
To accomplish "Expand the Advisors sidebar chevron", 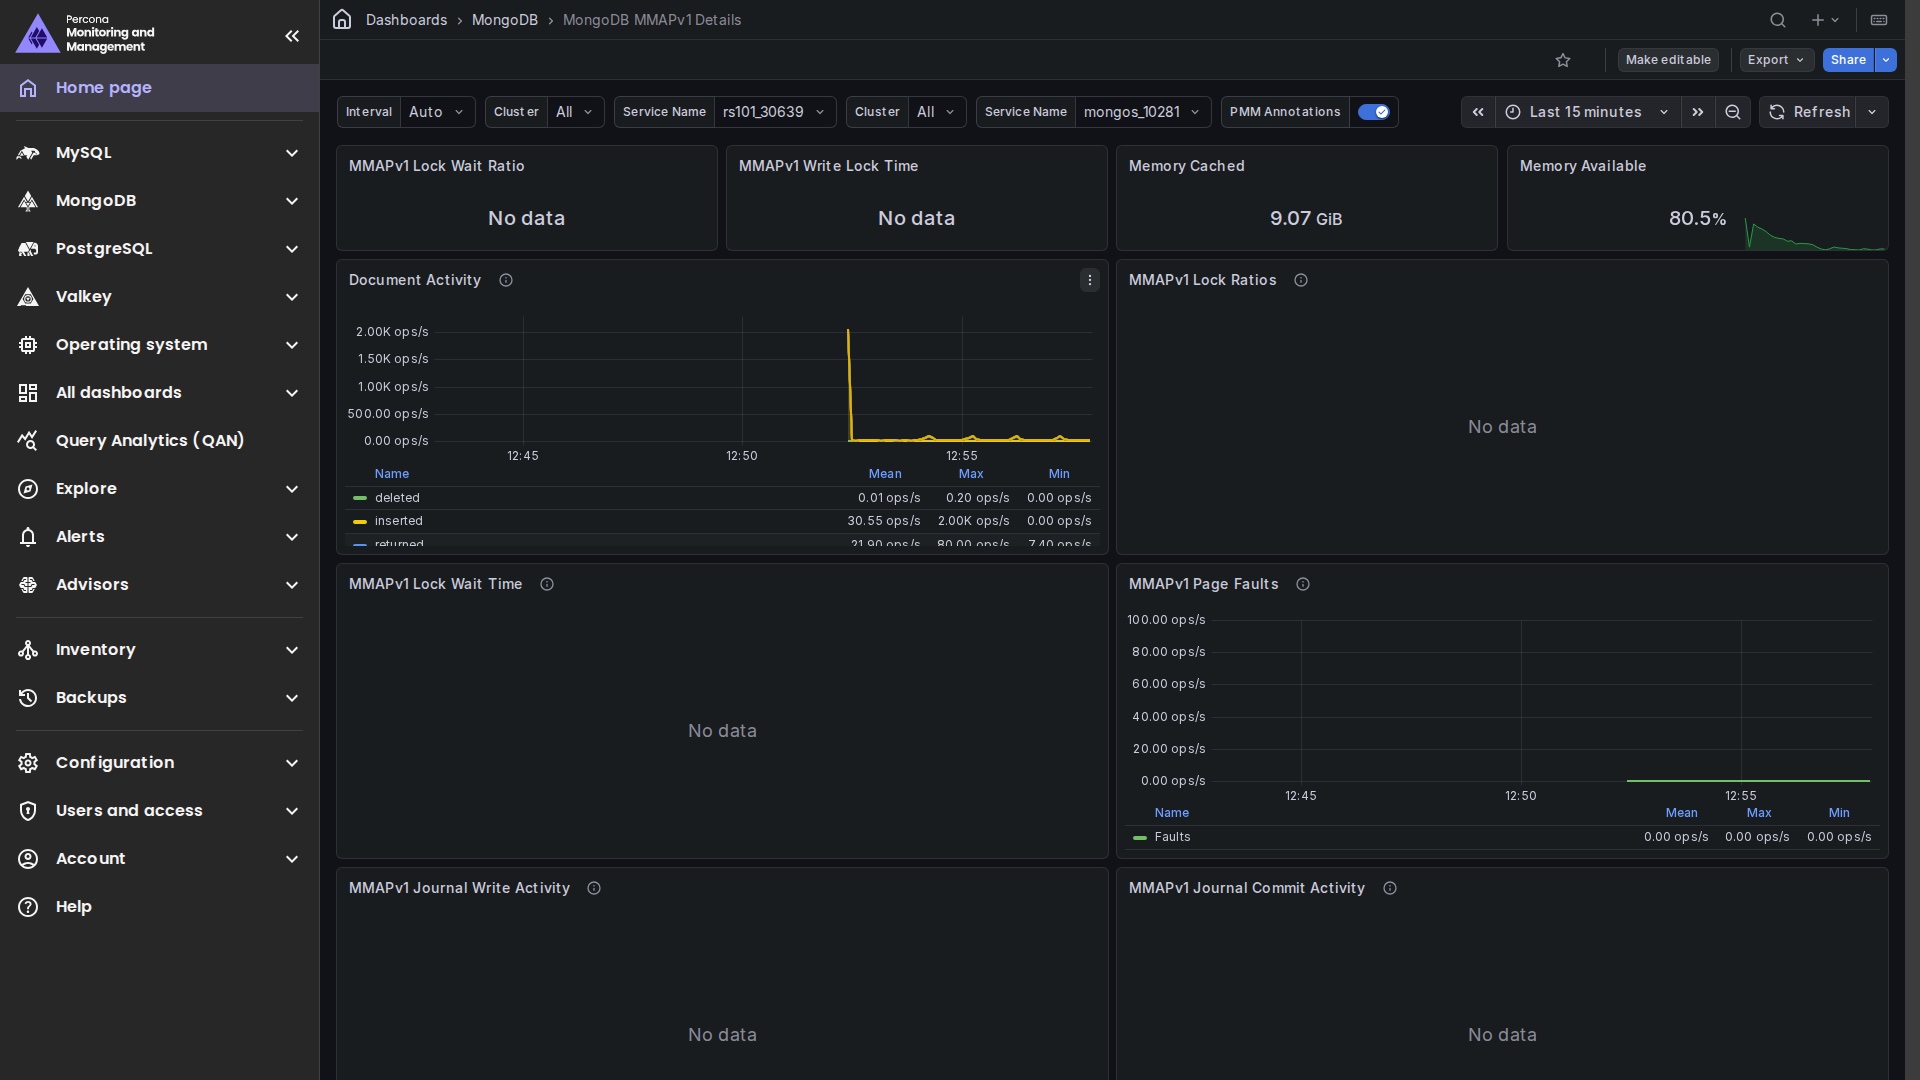I will 292,585.
